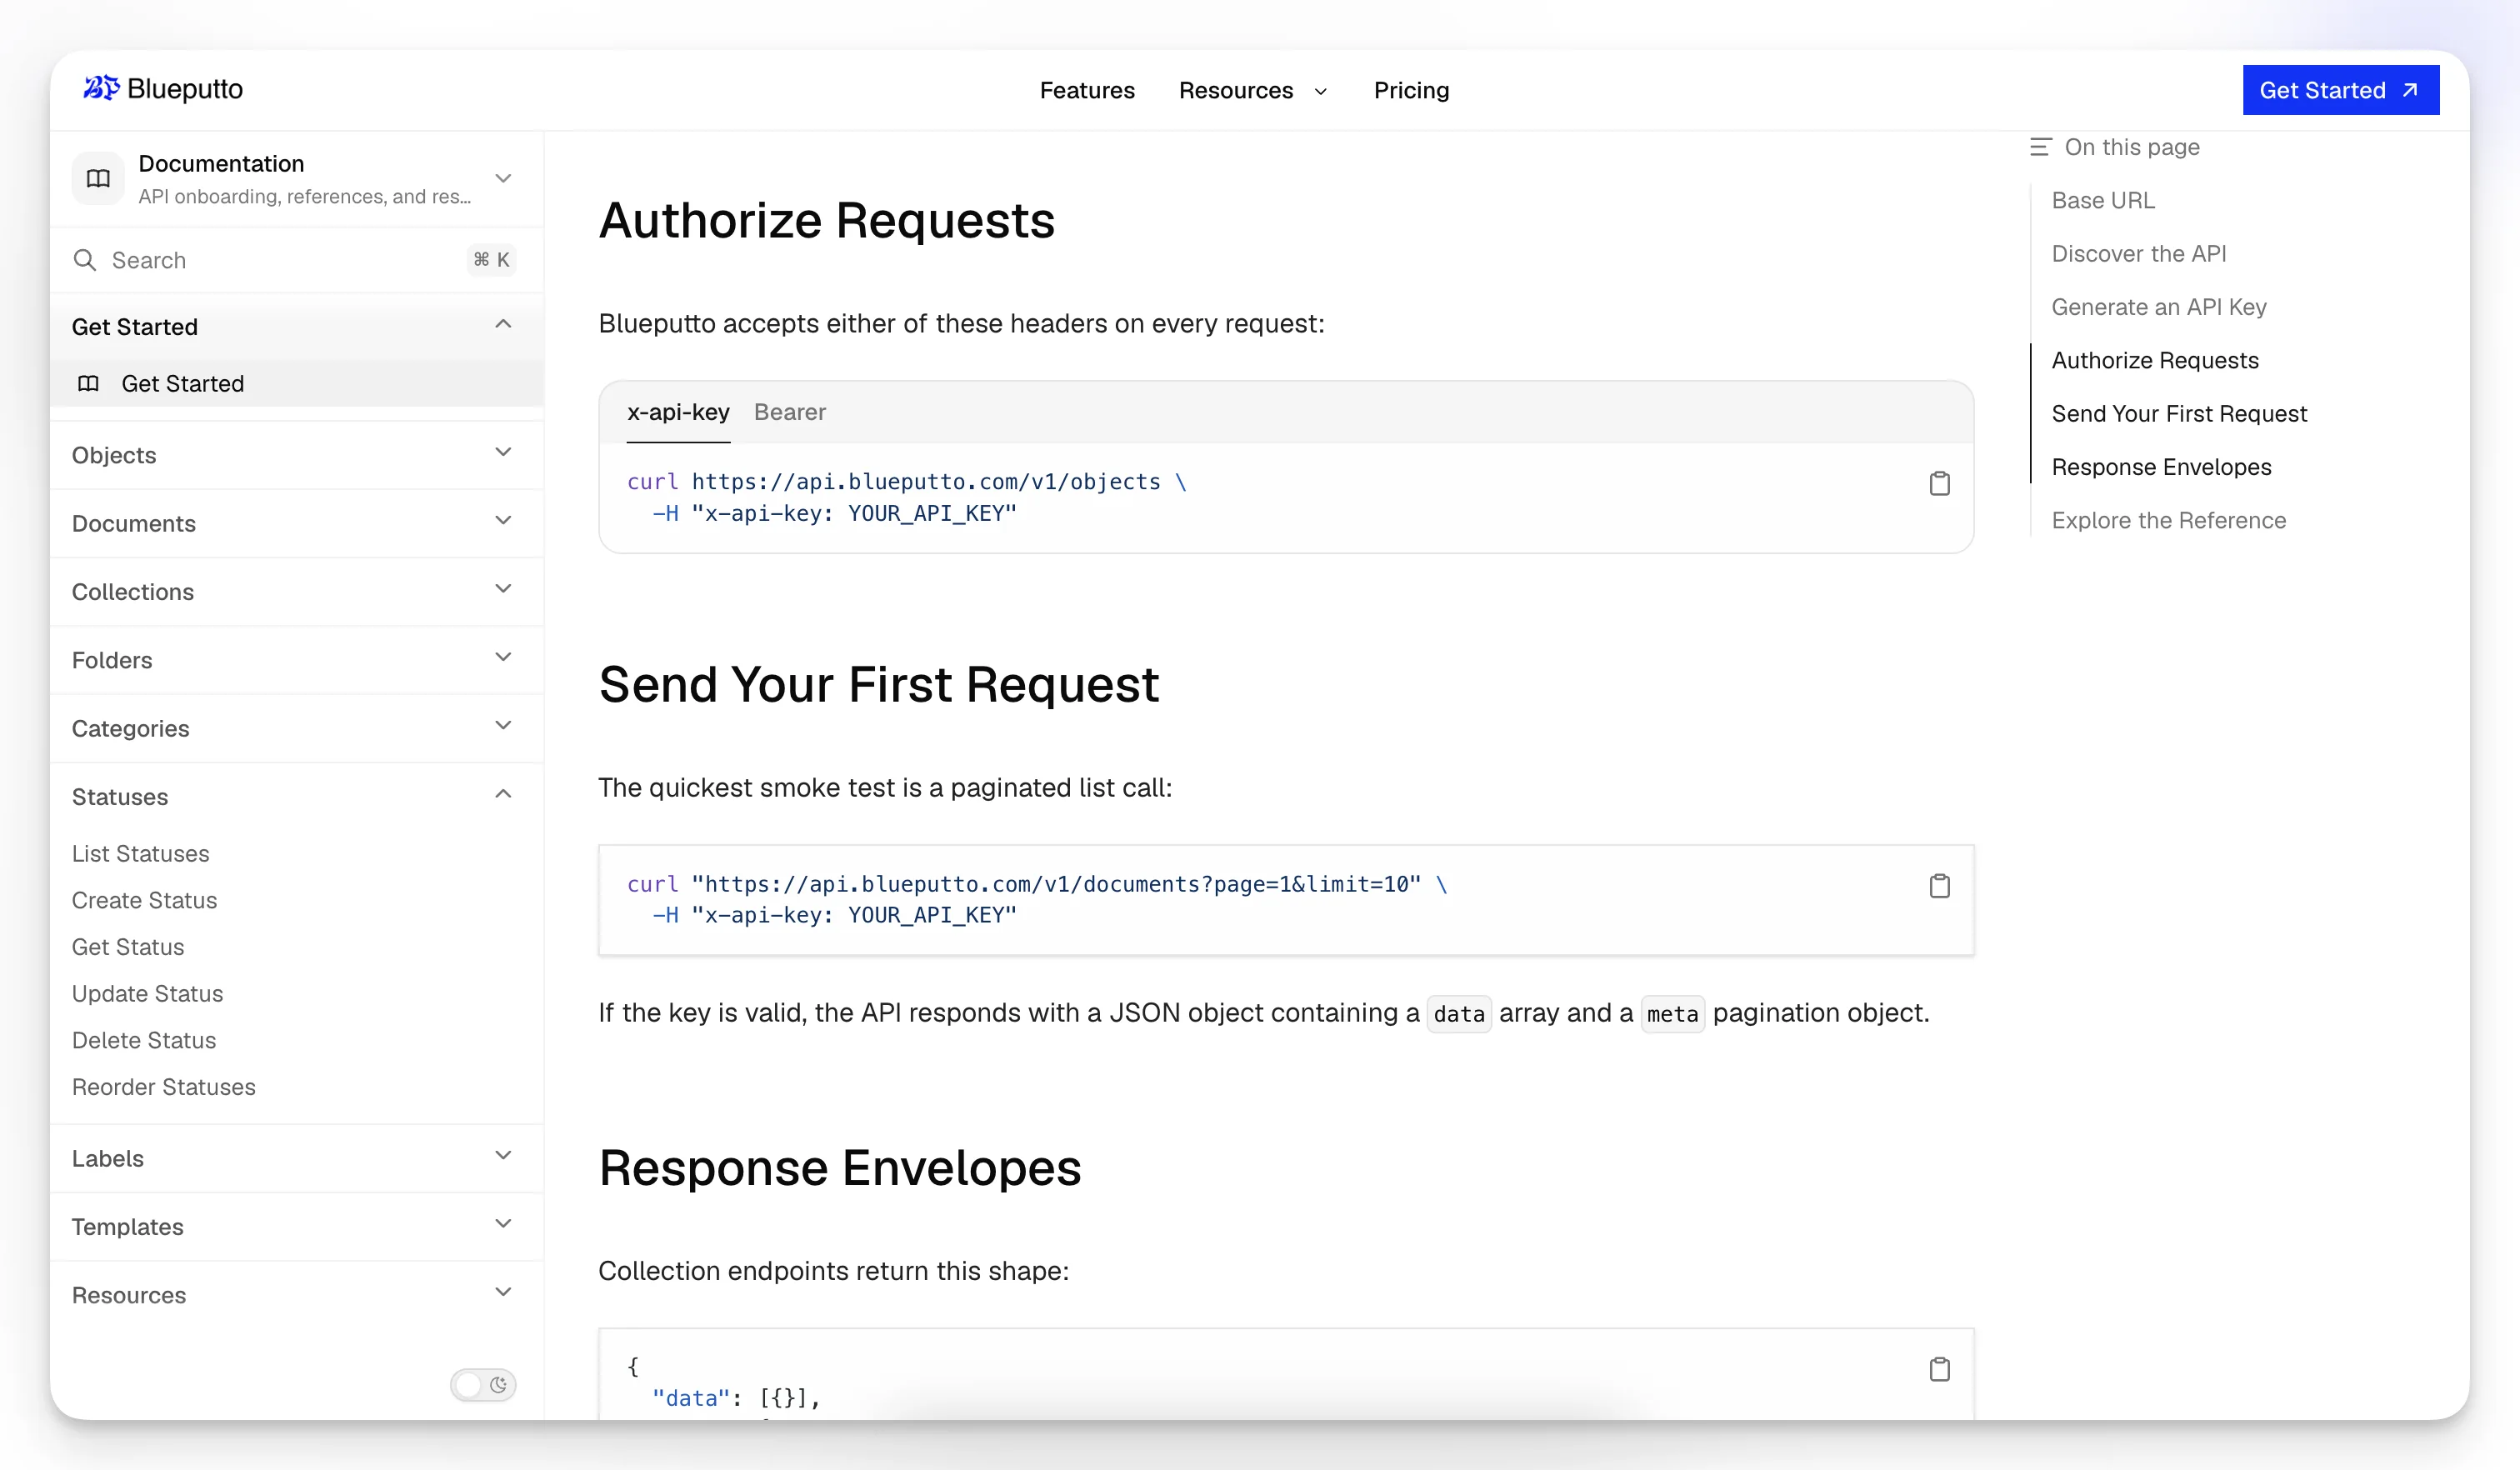2520x1470 pixels.
Task: Click the search magnifier icon
Action: pyautogui.click(x=85, y=260)
